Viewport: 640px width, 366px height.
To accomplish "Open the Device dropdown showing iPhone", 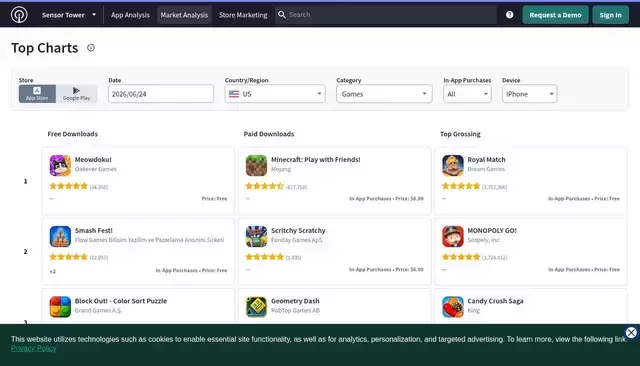I will 529,94.
